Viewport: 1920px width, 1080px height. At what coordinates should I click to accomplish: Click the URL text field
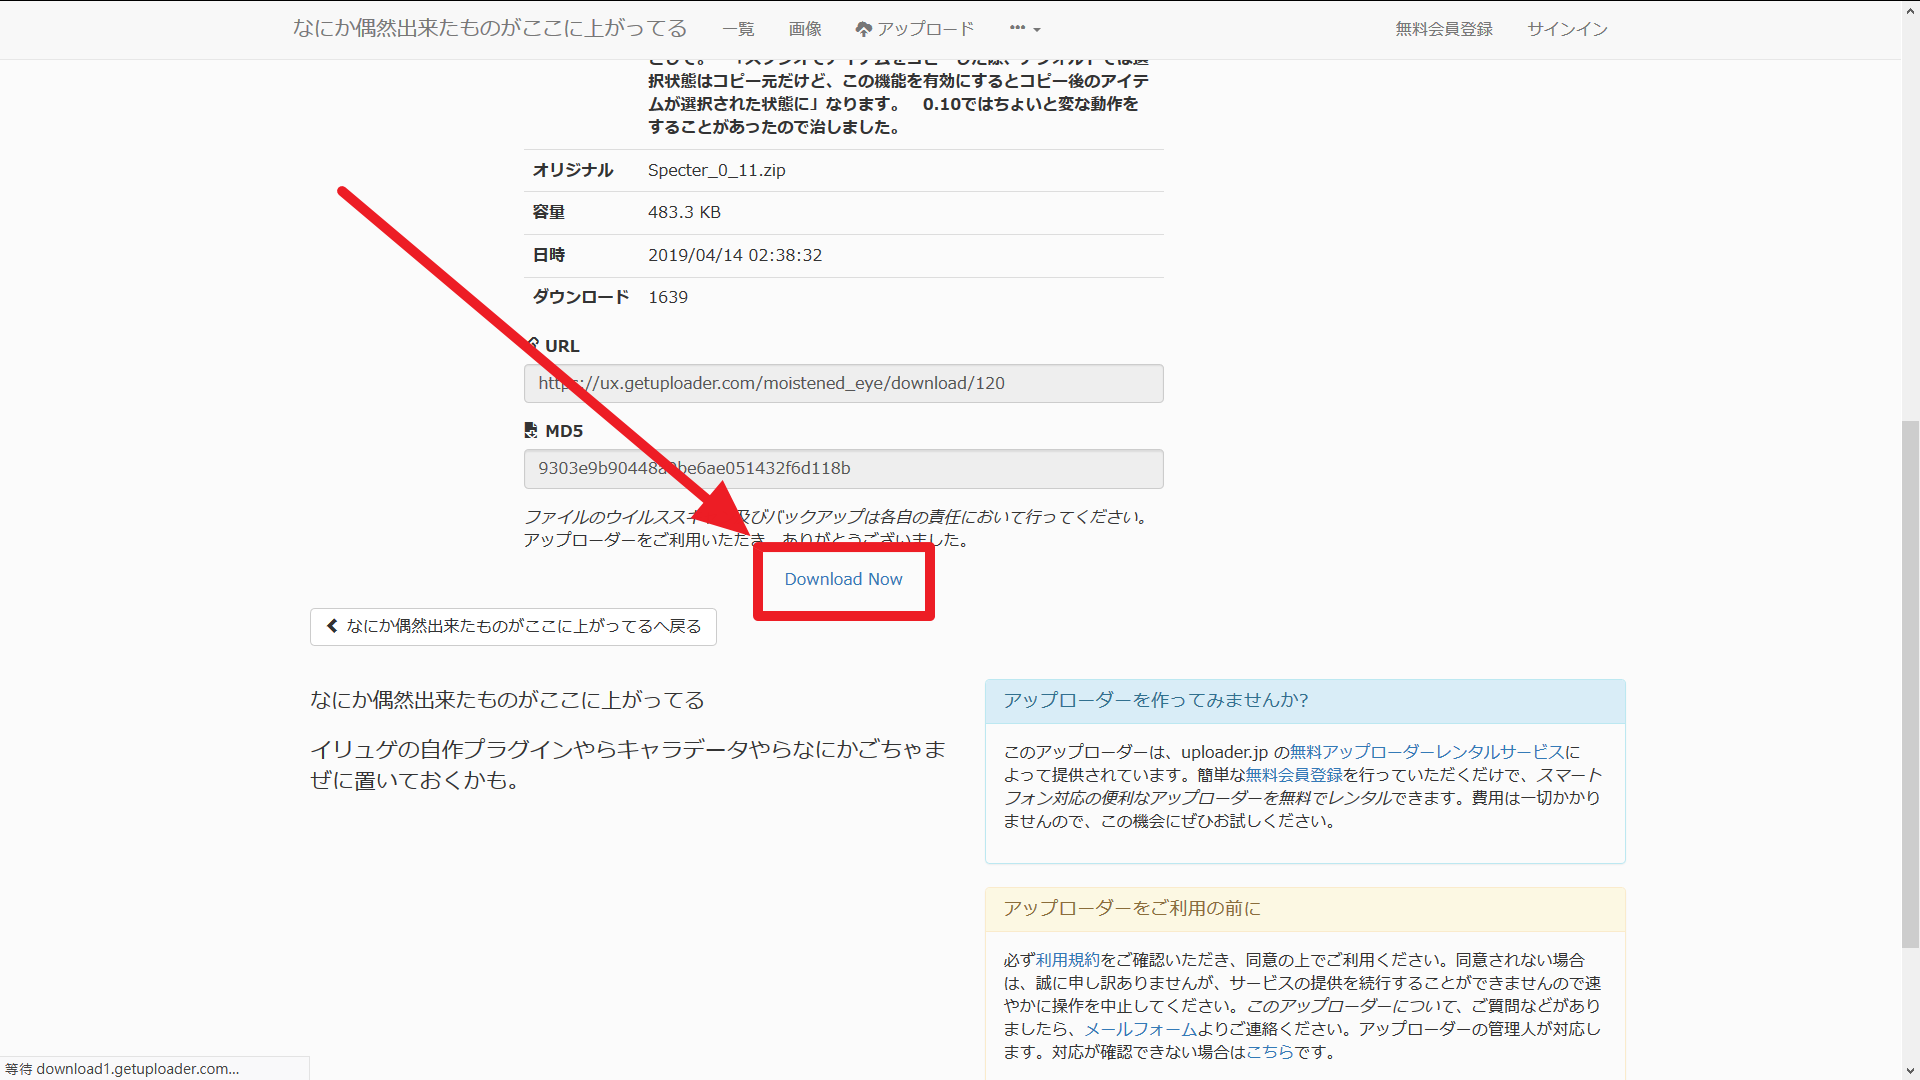pos(843,383)
